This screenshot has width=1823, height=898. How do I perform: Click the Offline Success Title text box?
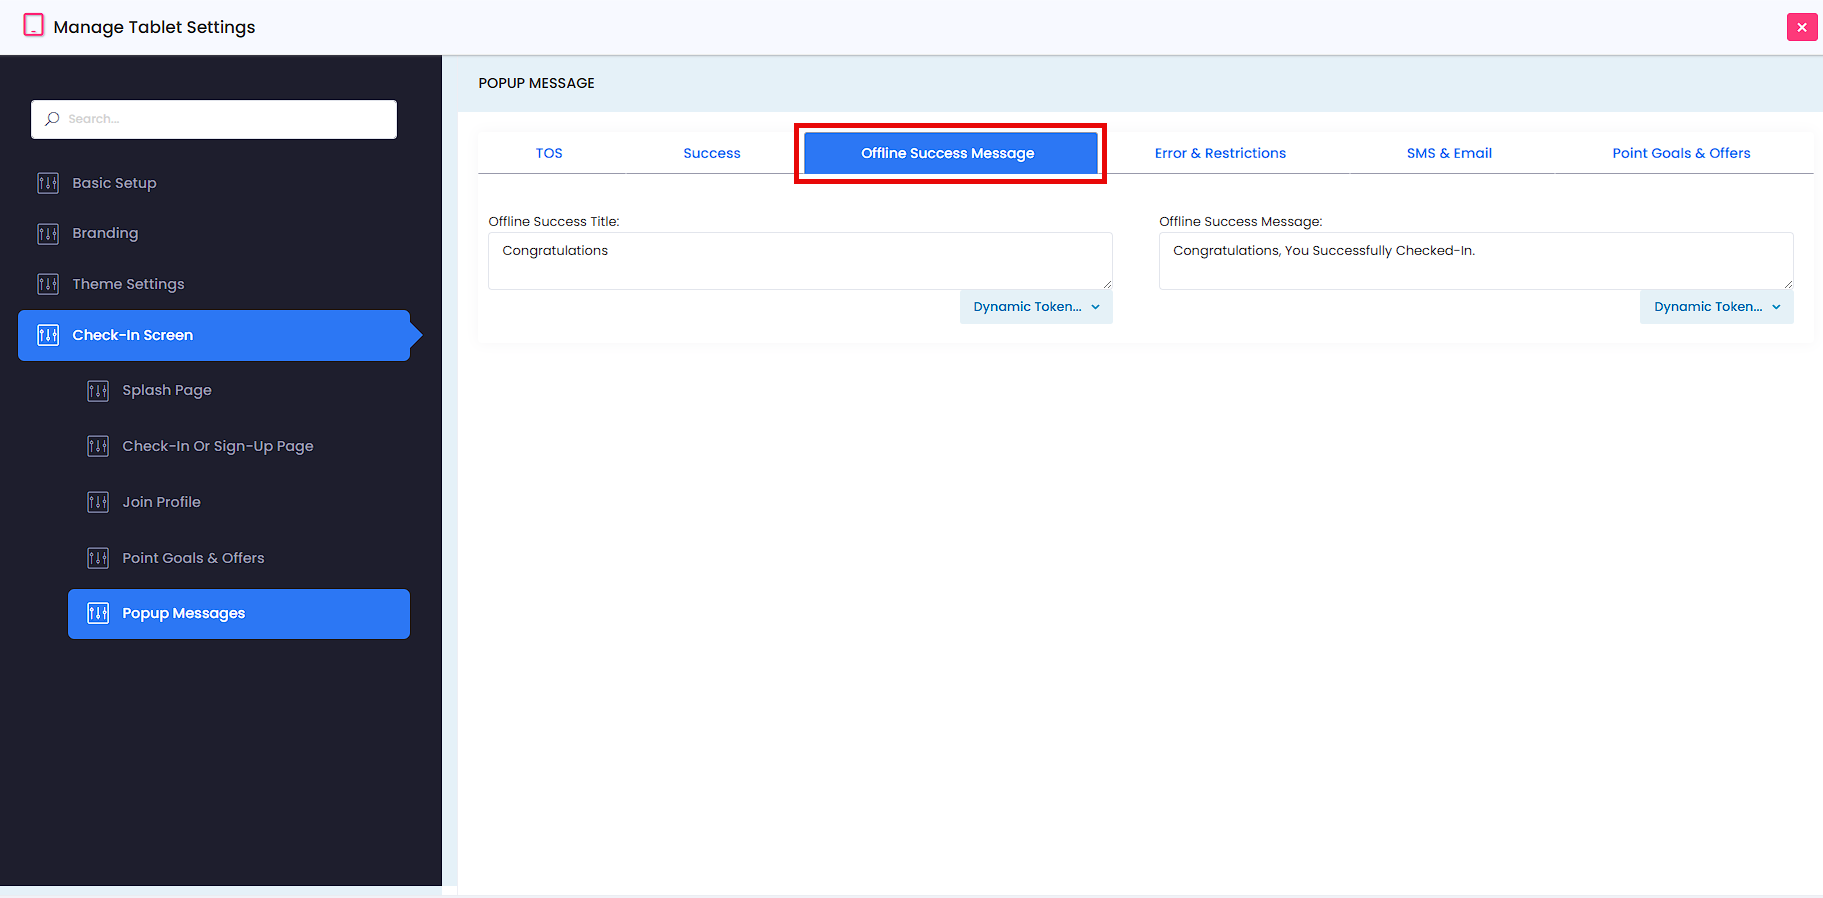[800, 261]
